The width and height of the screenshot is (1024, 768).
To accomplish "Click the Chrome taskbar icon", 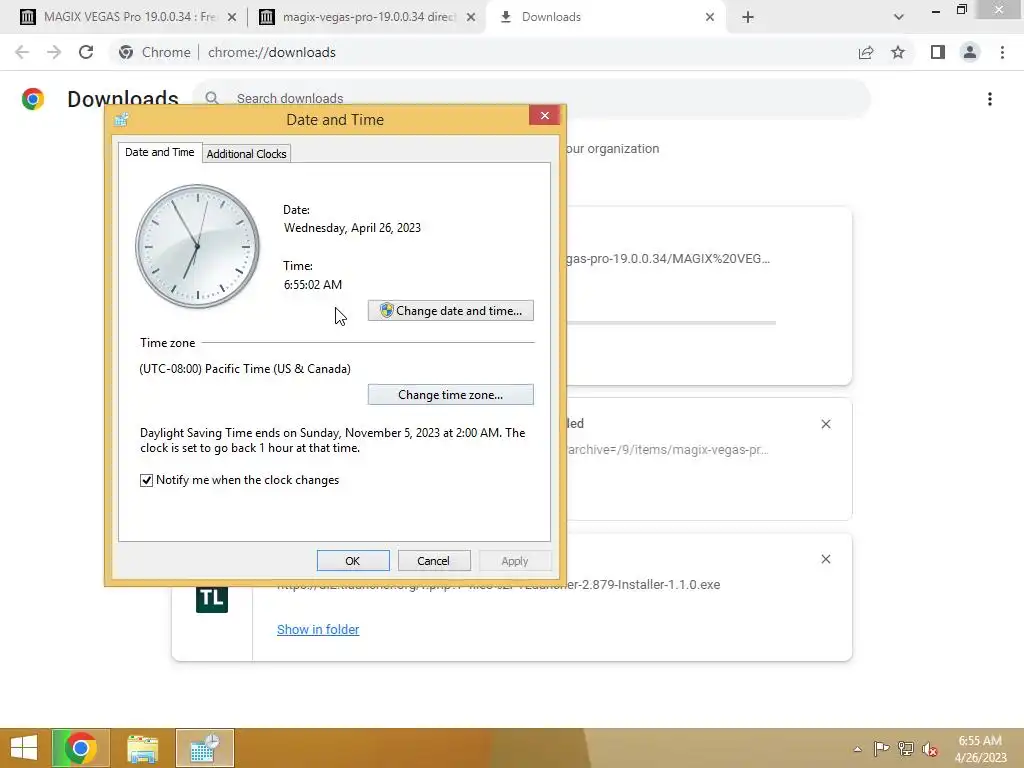I will pyautogui.click(x=80, y=748).
